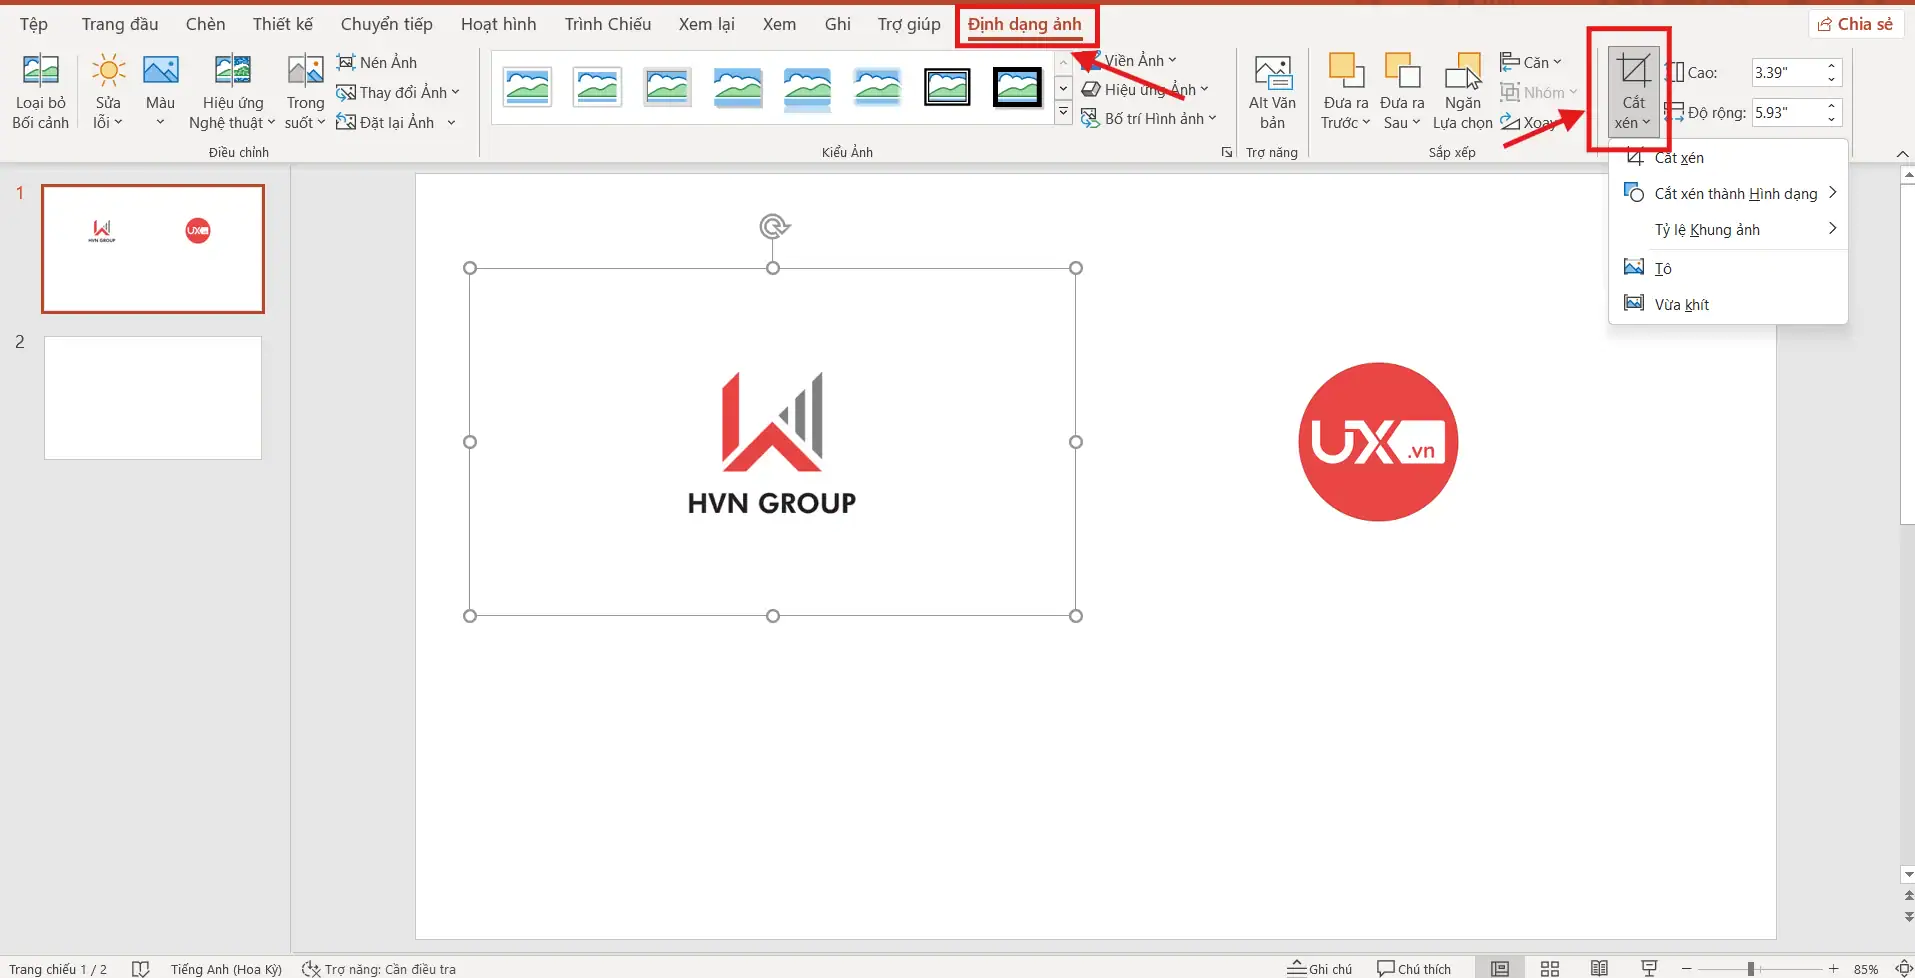This screenshot has width=1915, height=978.
Task: Choose Vừa khít from the crop menu
Action: click(x=1682, y=303)
